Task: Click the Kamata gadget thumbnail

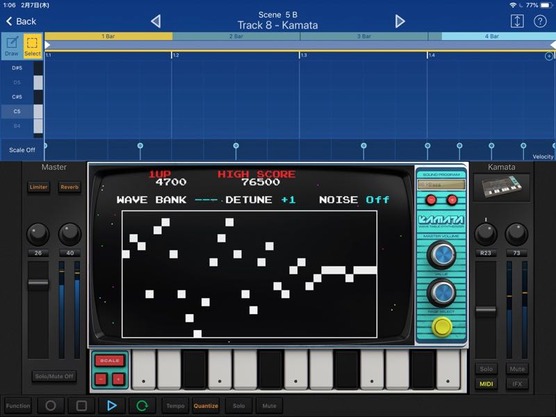Action: (x=501, y=187)
